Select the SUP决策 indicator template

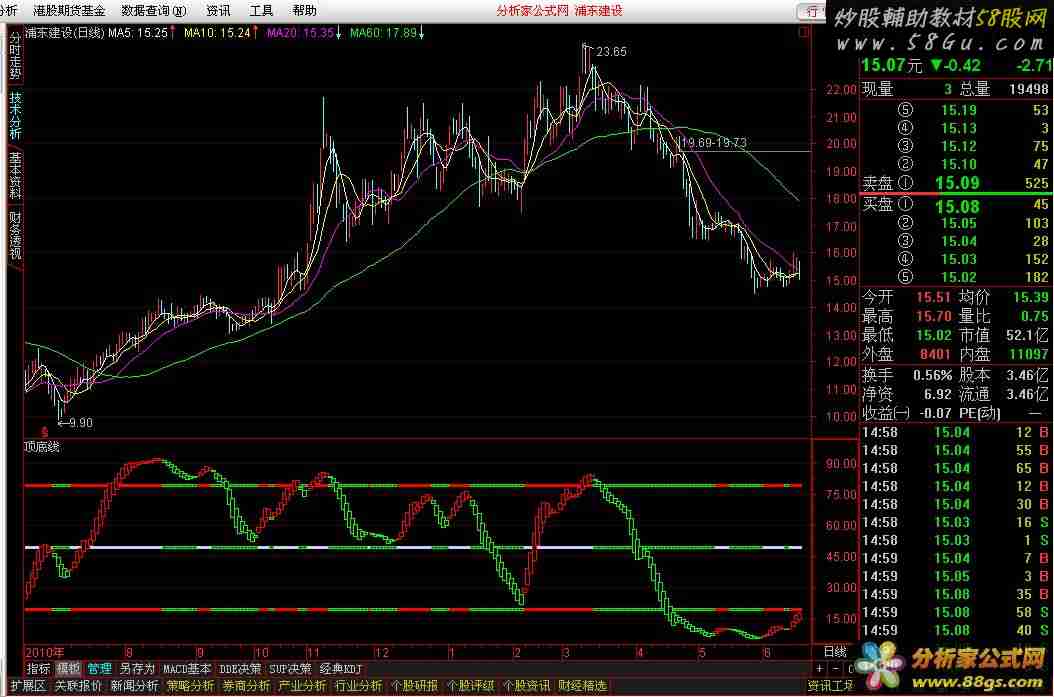coord(290,669)
